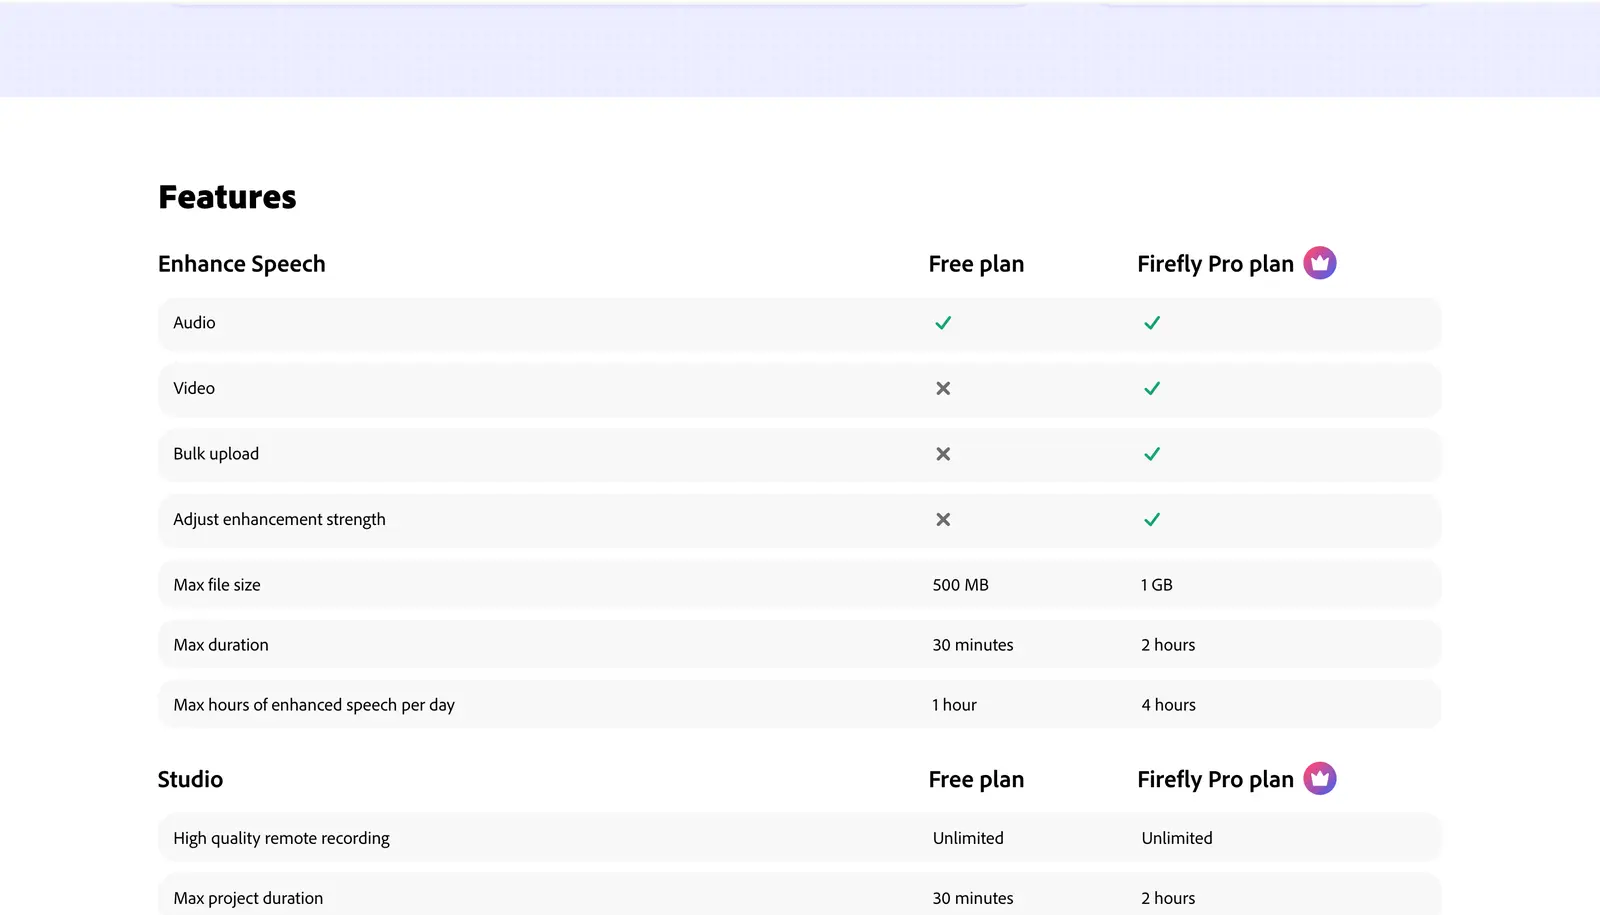Click 2 hours value for Max project duration
The image size is (1600, 915).
click(x=1168, y=898)
